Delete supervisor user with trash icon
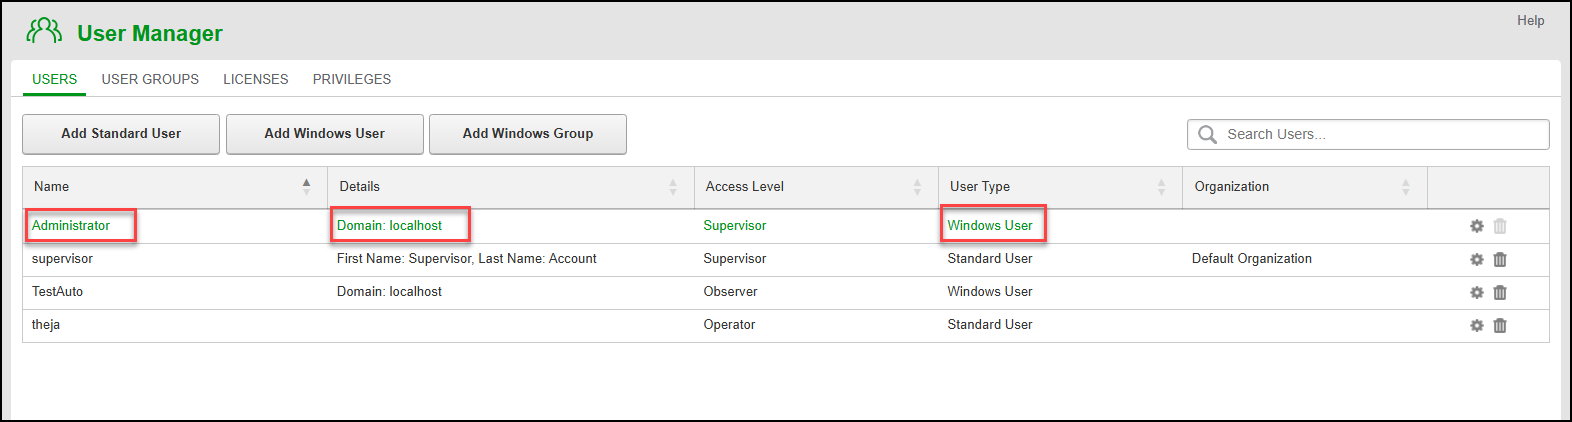 pyautogui.click(x=1500, y=259)
